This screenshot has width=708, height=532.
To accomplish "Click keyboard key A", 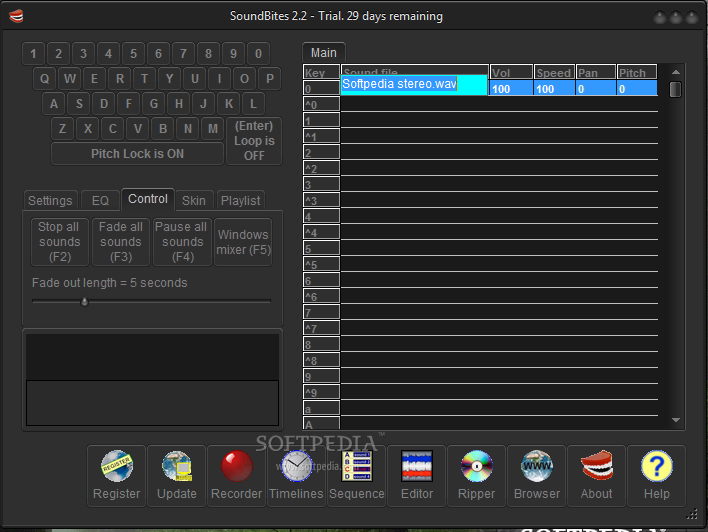I will point(54,104).
